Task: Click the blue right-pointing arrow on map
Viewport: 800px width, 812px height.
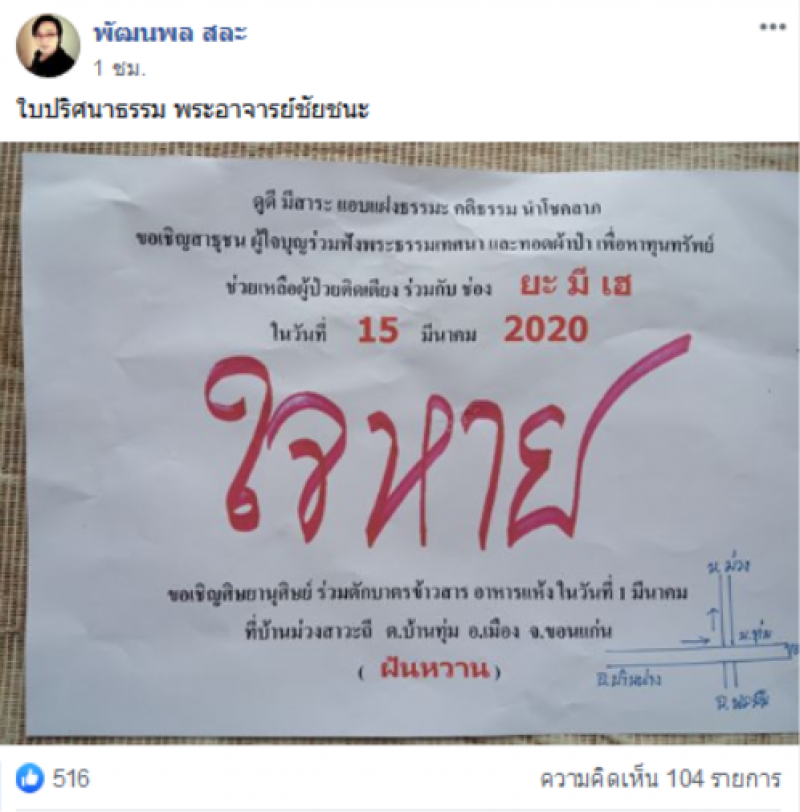Action: tap(696, 641)
